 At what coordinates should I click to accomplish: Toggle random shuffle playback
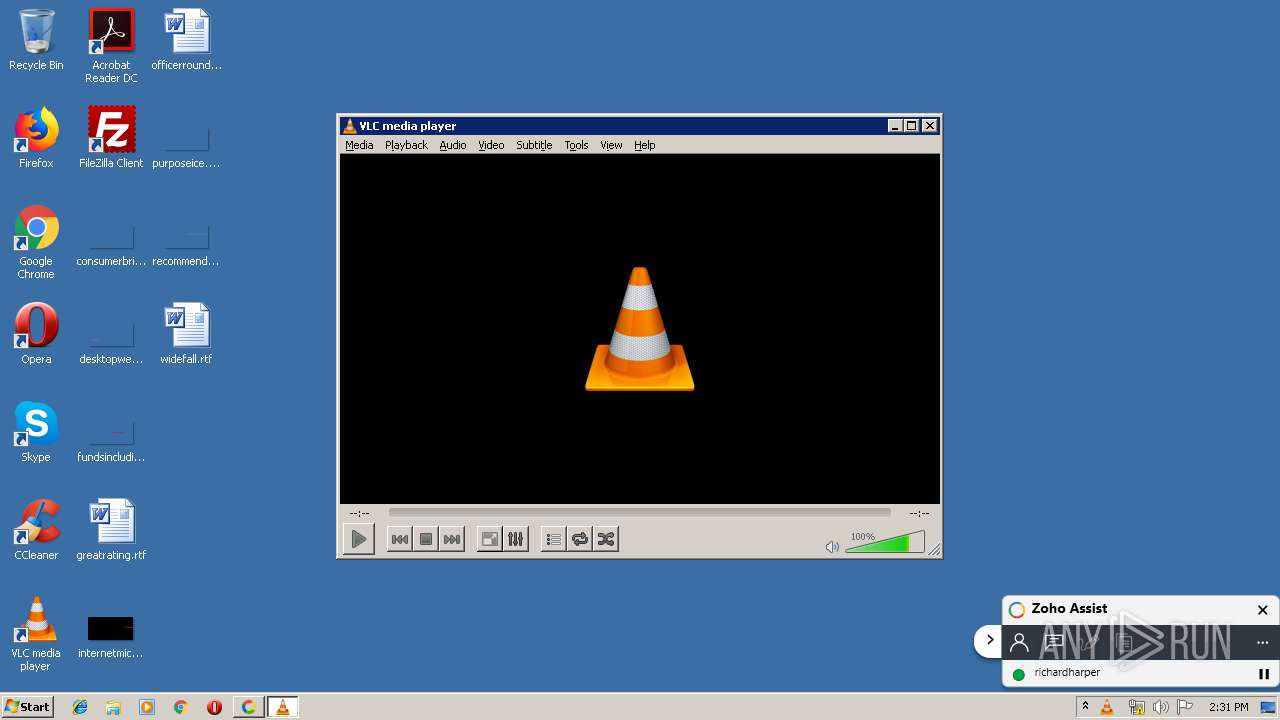[606, 539]
